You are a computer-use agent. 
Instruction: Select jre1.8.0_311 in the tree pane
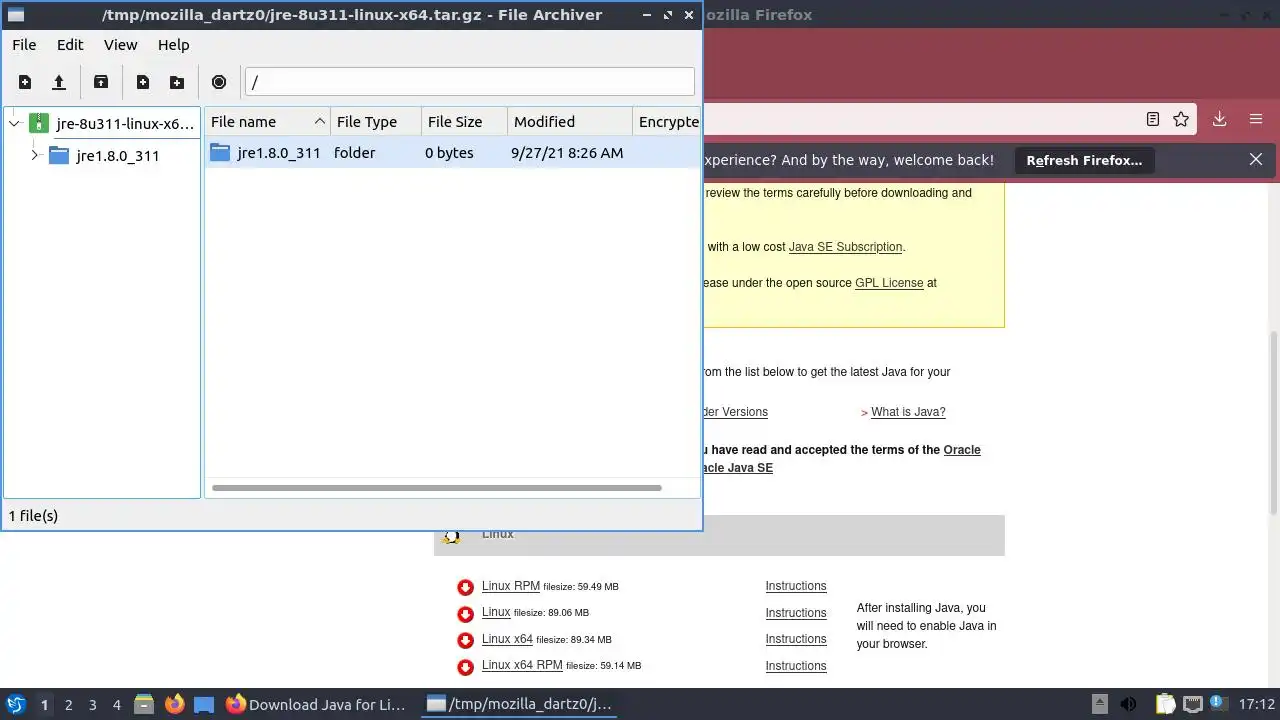tap(118, 156)
